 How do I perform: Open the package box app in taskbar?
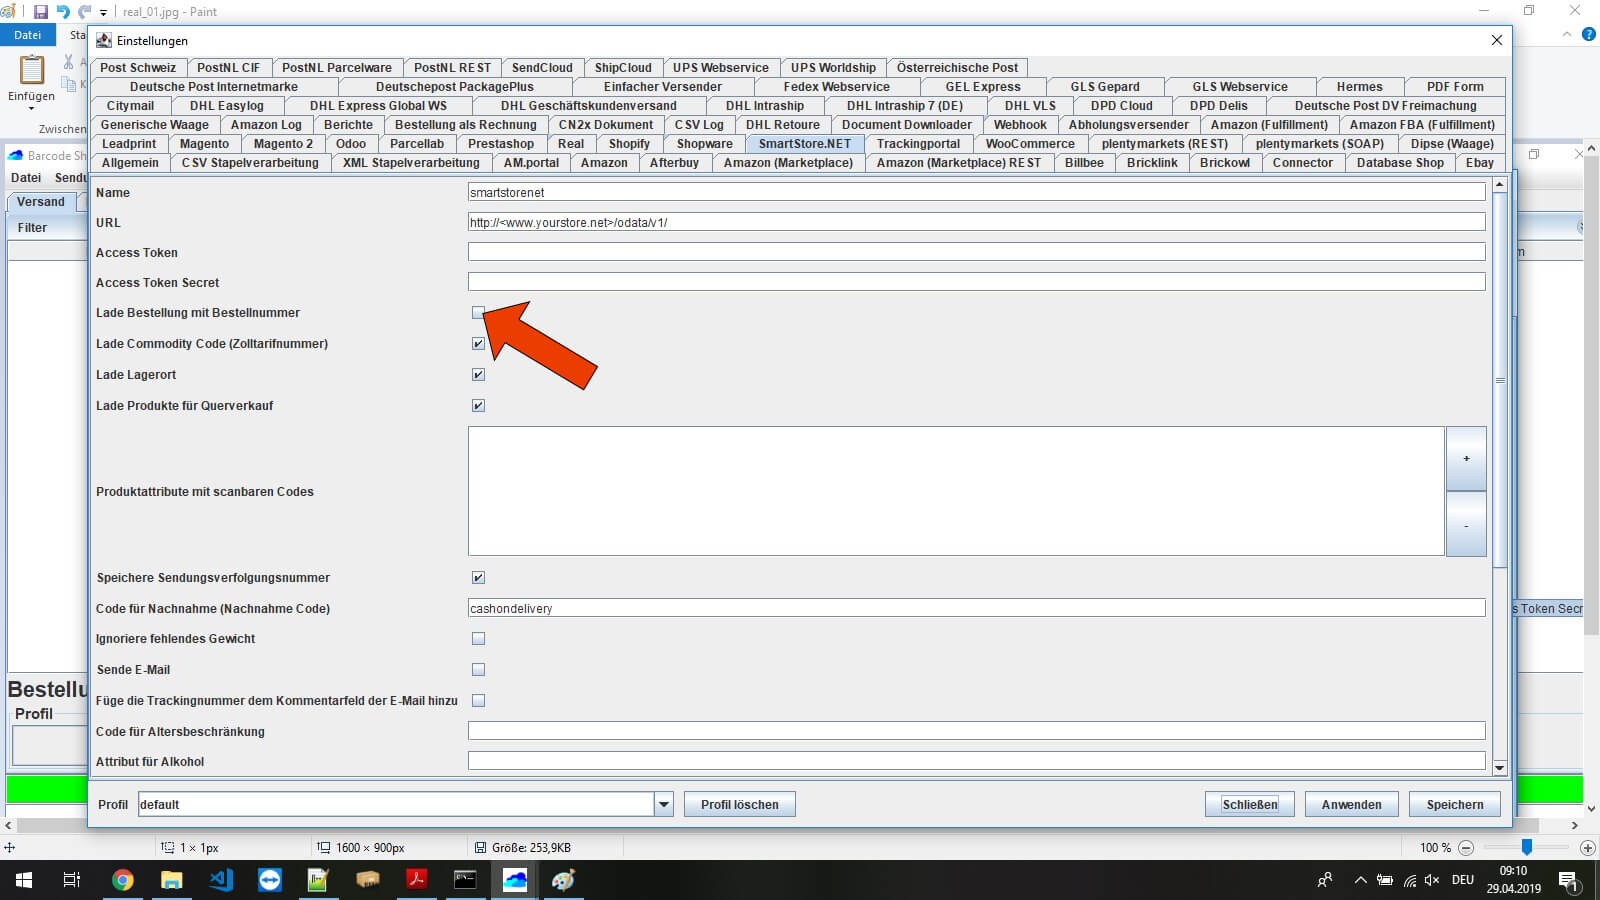pyautogui.click(x=367, y=880)
